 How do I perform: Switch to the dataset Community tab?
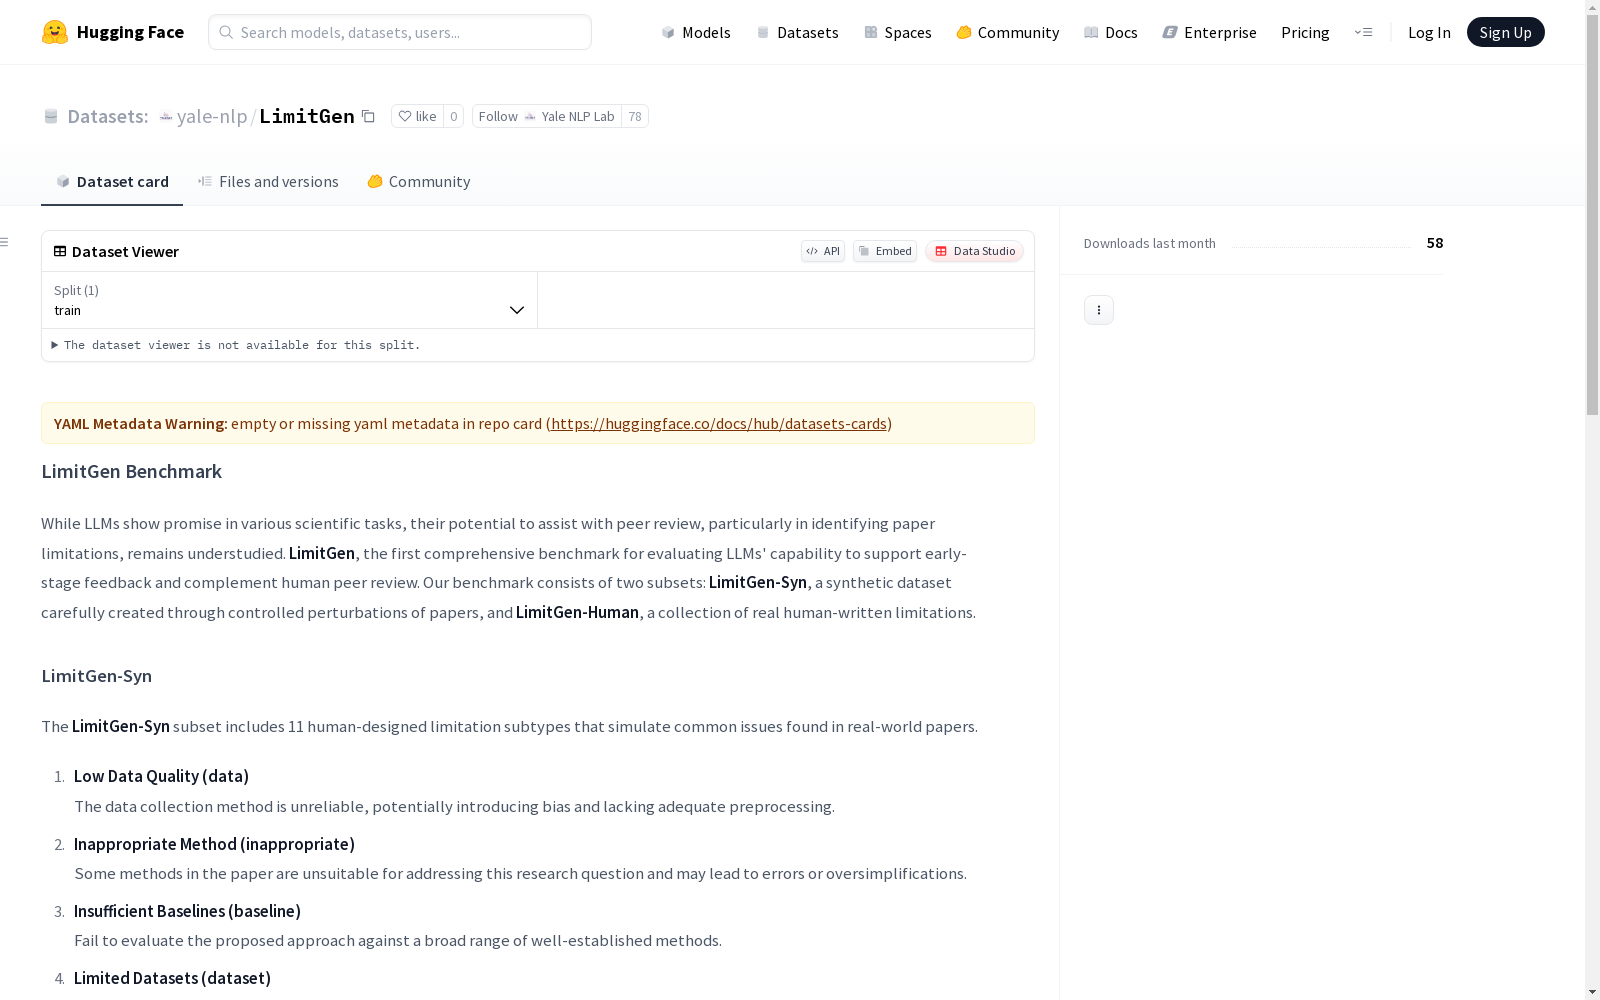click(419, 181)
